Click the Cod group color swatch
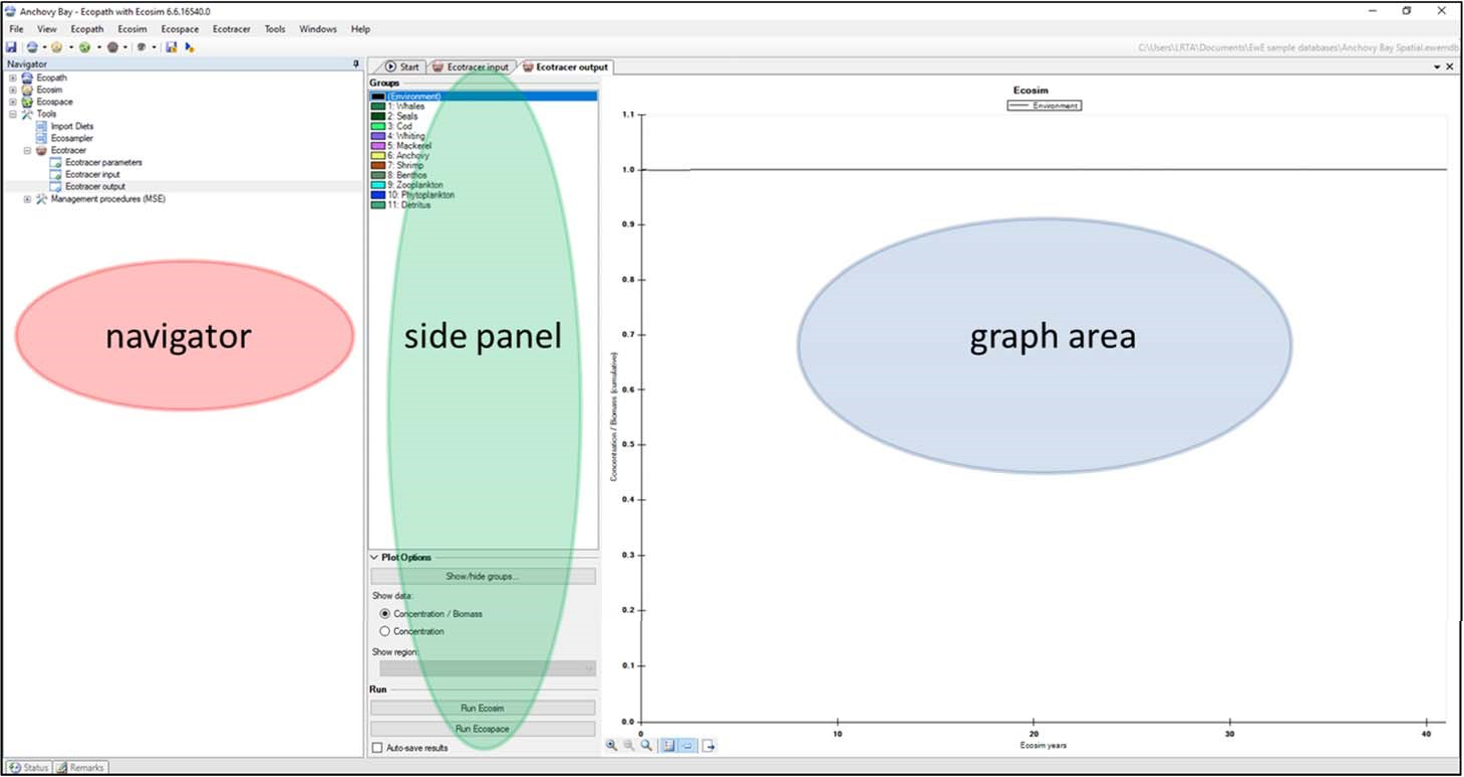1464x777 pixels. click(378, 126)
